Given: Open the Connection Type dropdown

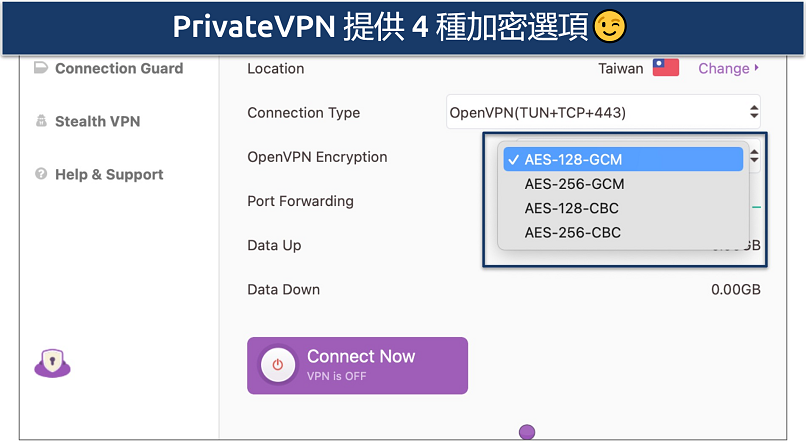Looking at the screenshot, I should tap(603, 113).
